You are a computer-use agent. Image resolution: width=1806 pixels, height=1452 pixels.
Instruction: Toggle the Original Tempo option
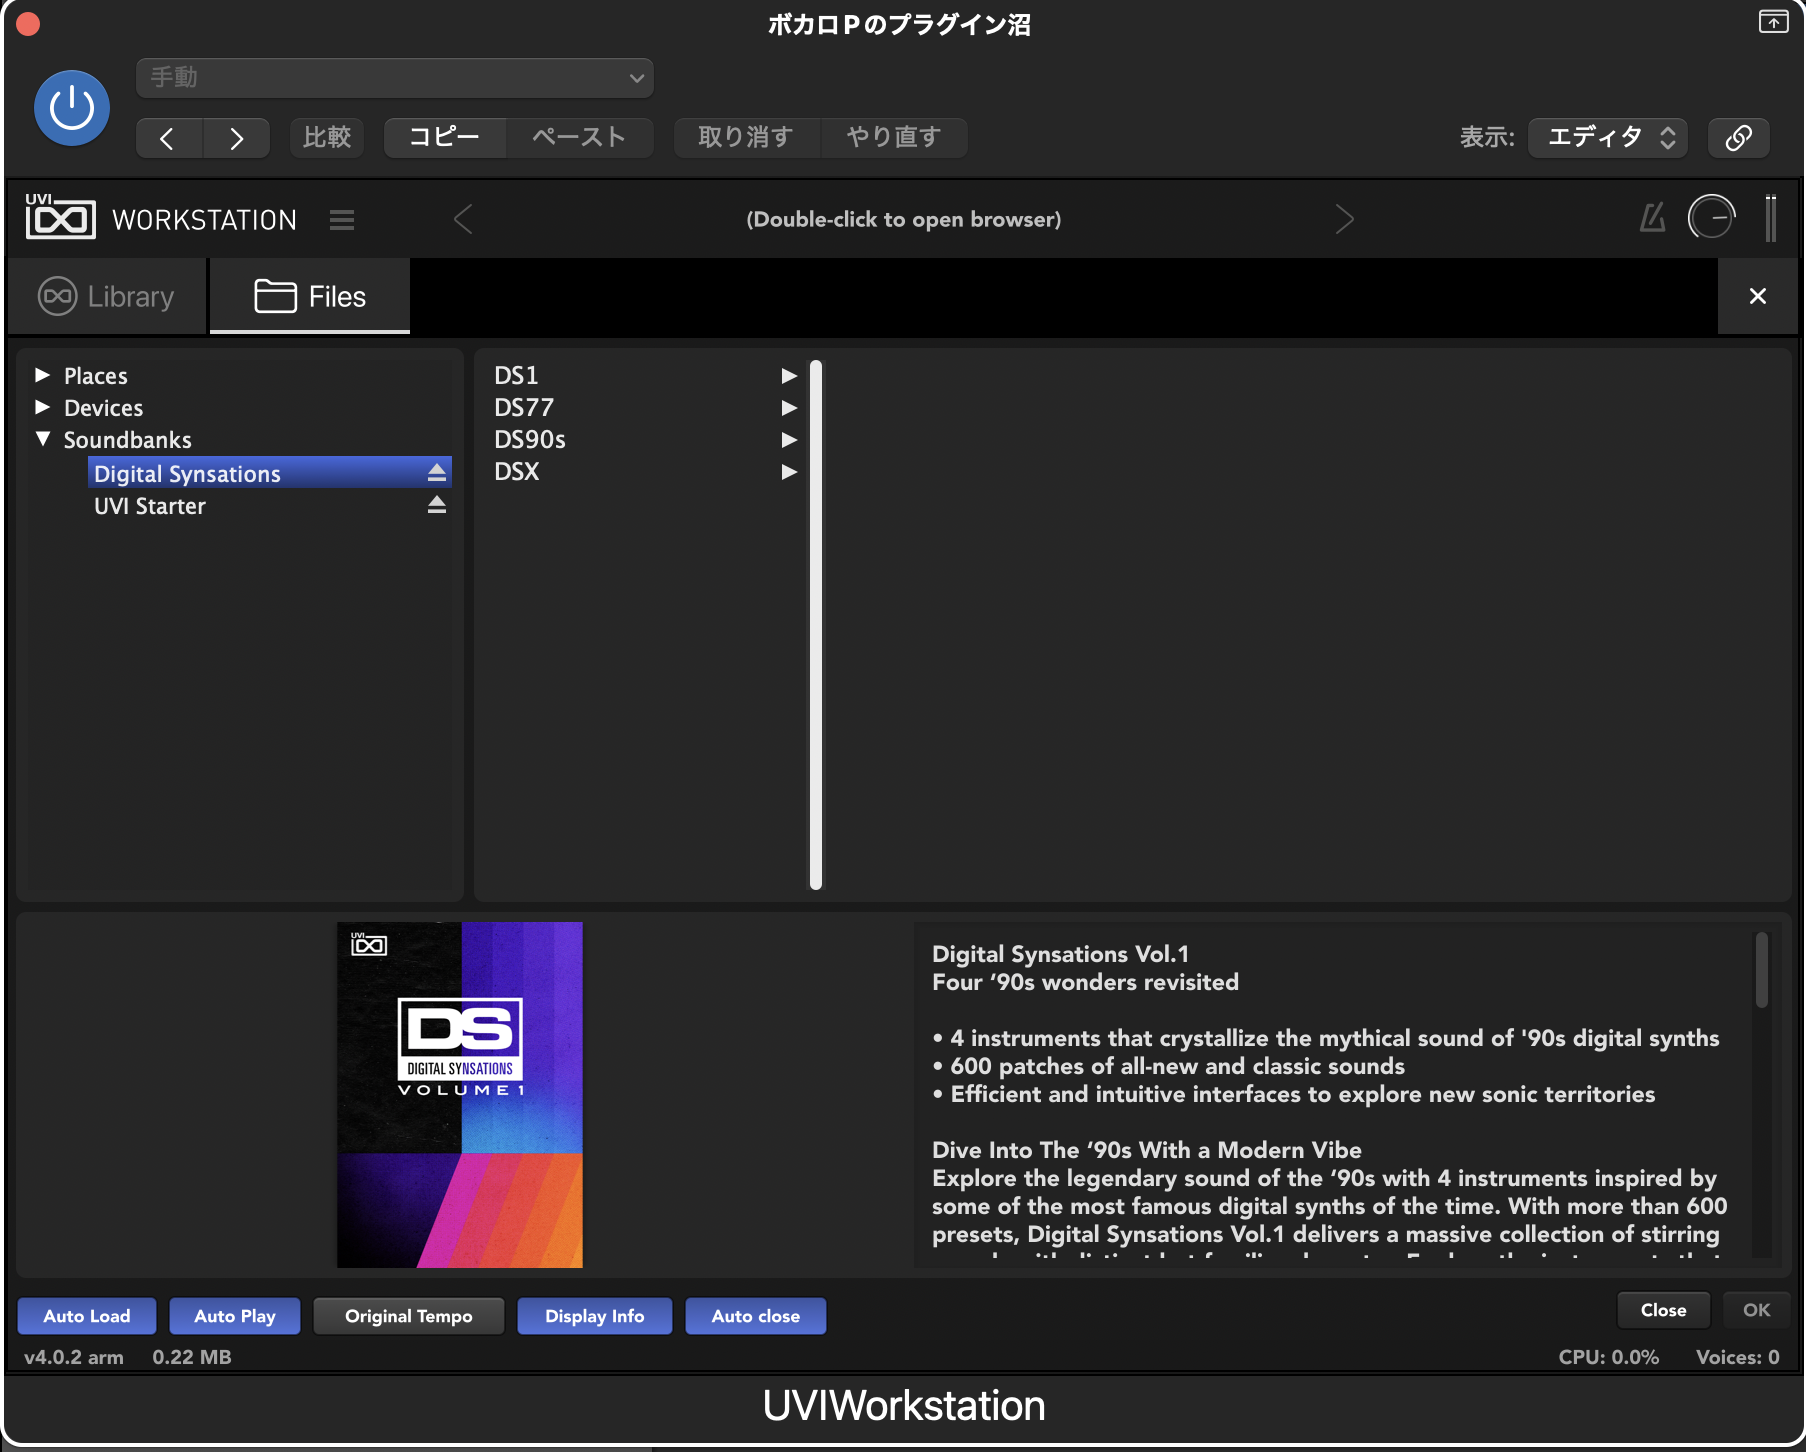[409, 1316]
